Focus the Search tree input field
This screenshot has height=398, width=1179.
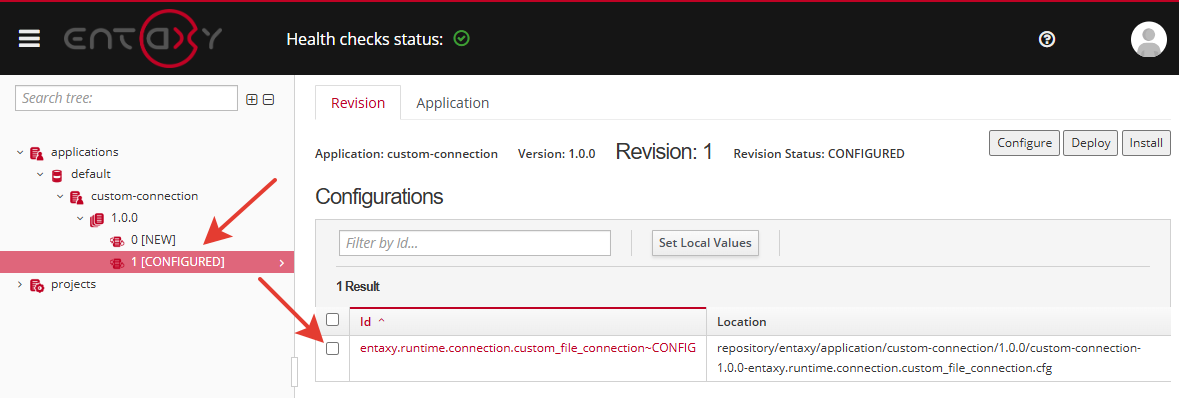[126, 98]
